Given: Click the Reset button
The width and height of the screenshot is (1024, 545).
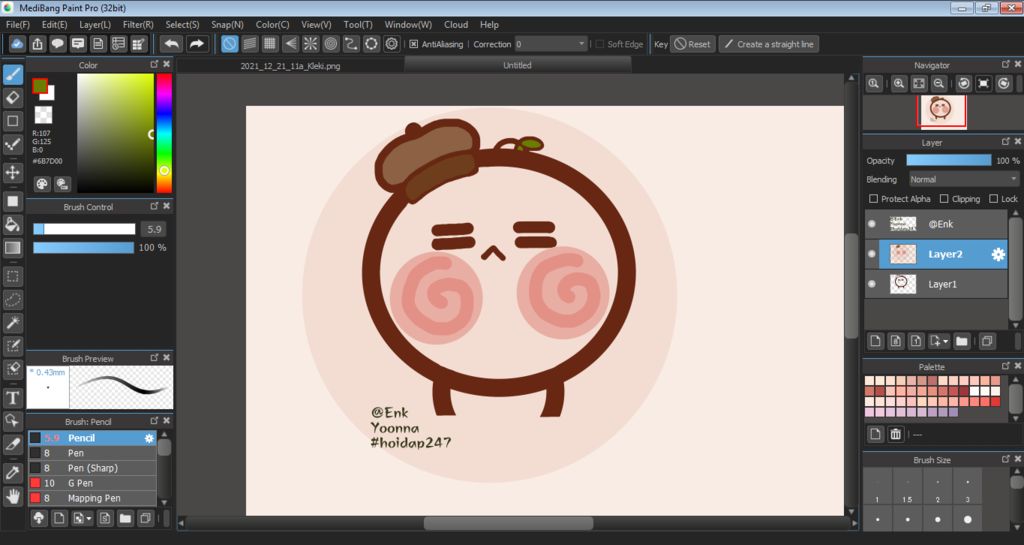Looking at the screenshot, I should tap(693, 44).
